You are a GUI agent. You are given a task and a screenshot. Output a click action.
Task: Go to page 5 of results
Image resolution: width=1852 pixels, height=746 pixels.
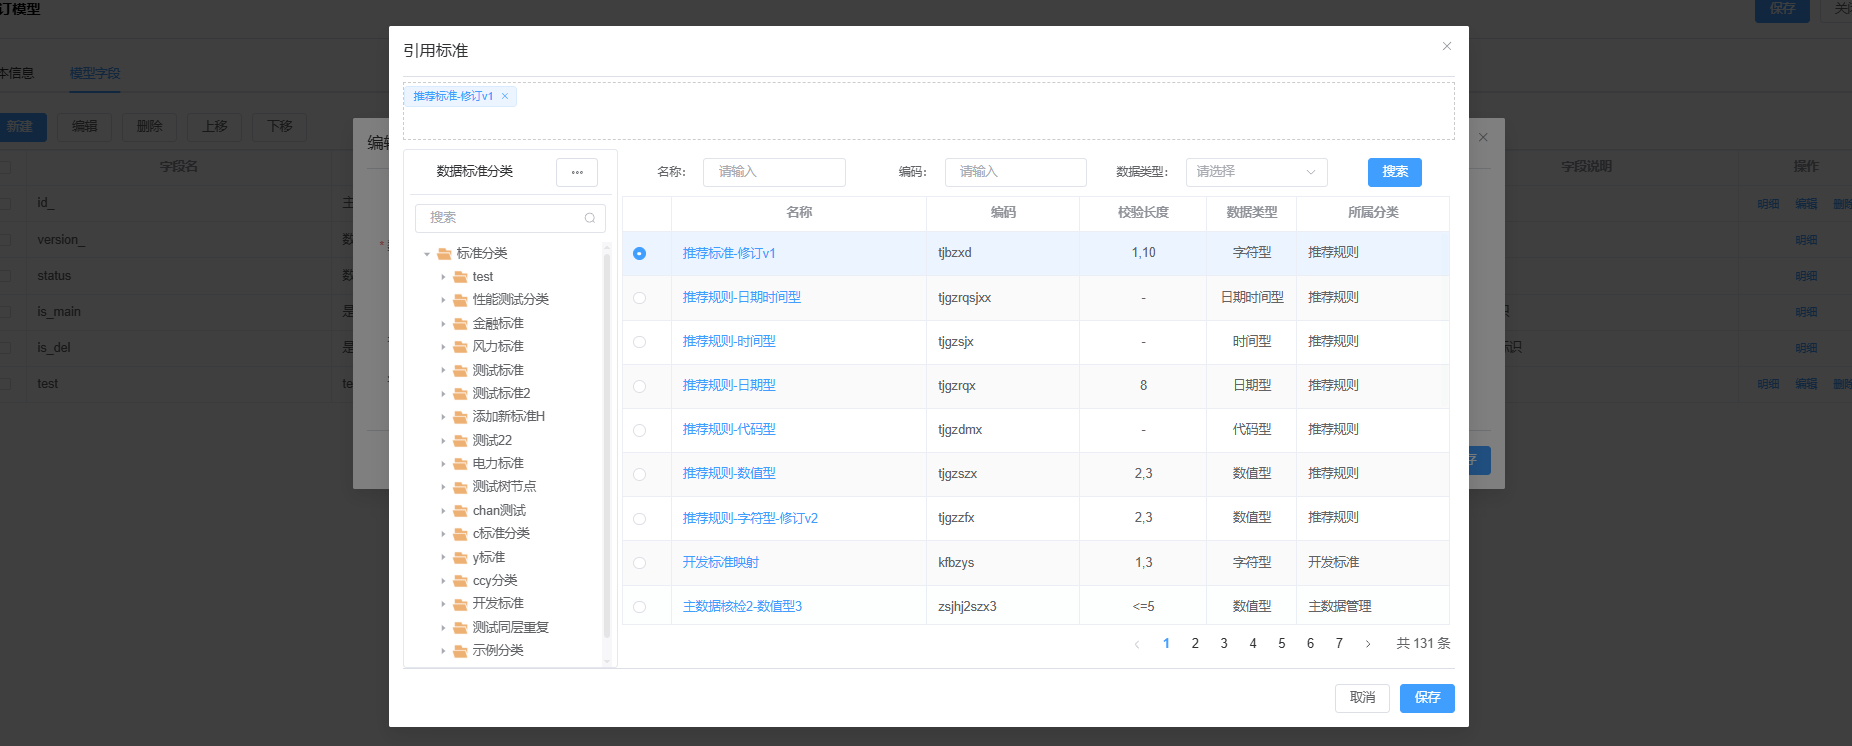tap(1282, 643)
